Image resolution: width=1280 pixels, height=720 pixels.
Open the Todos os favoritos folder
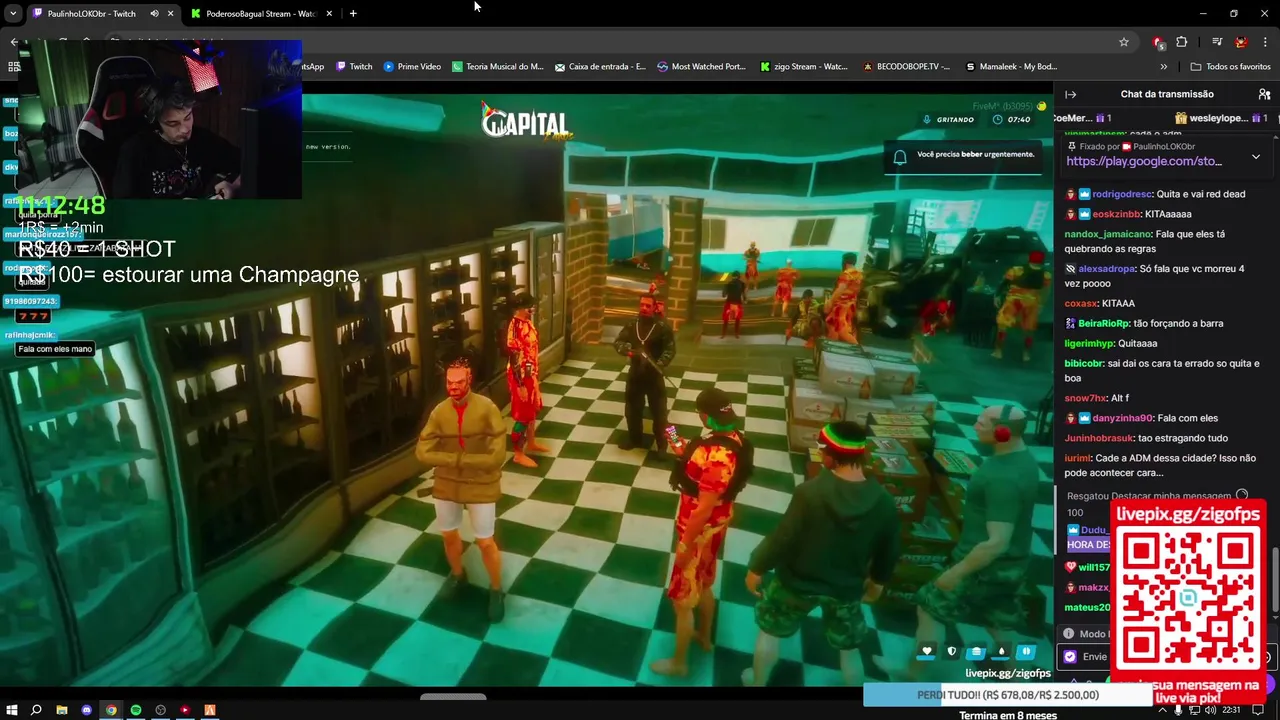pyautogui.click(x=1230, y=67)
